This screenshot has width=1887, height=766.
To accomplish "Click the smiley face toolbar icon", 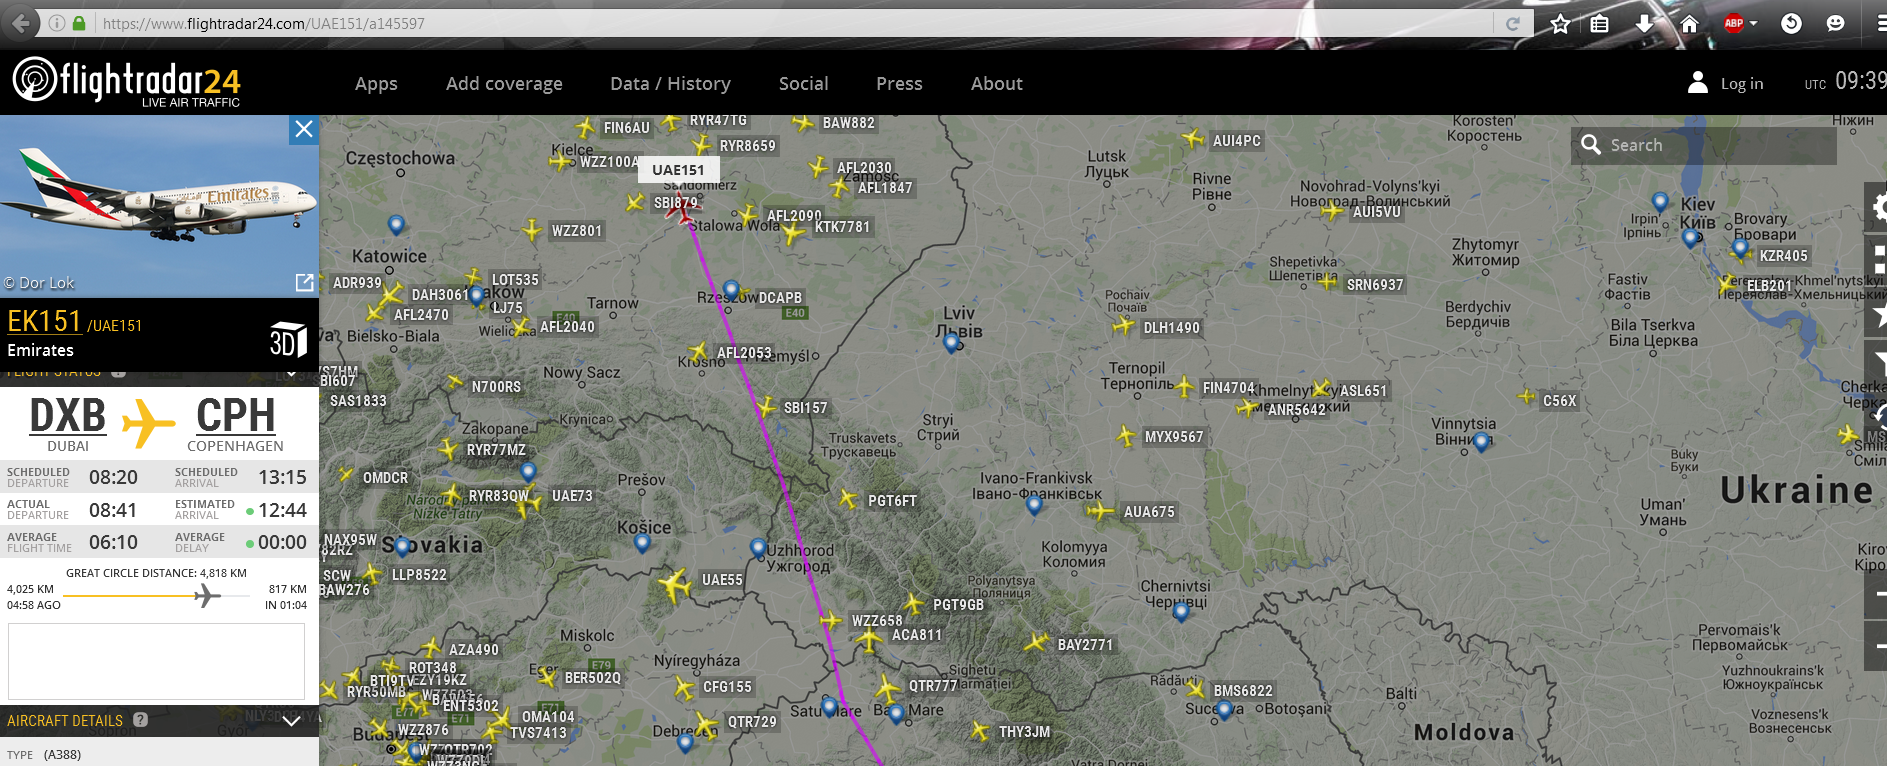I will pos(1835,23).
